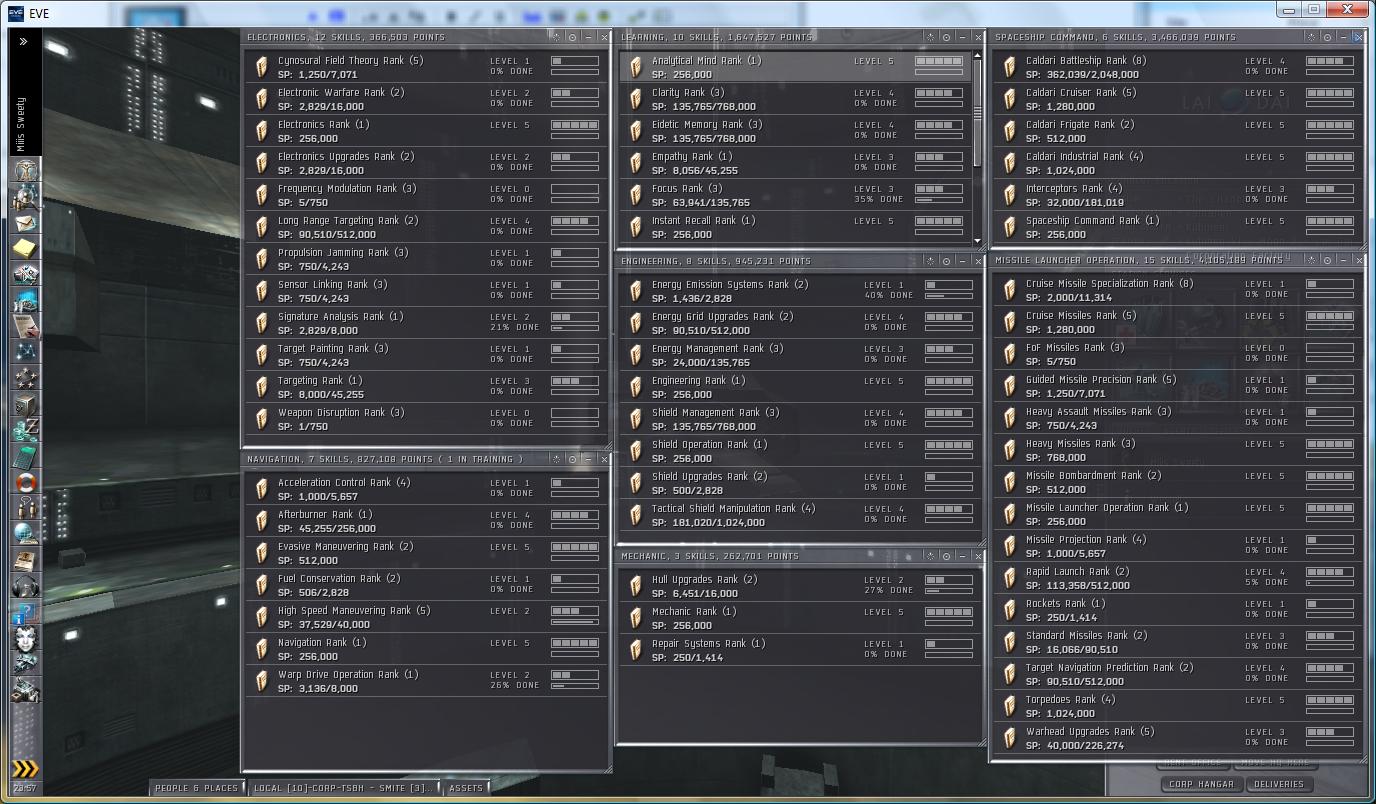
Task: Click the Hull Upgrades skill book icon
Action: tap(636, 586)
